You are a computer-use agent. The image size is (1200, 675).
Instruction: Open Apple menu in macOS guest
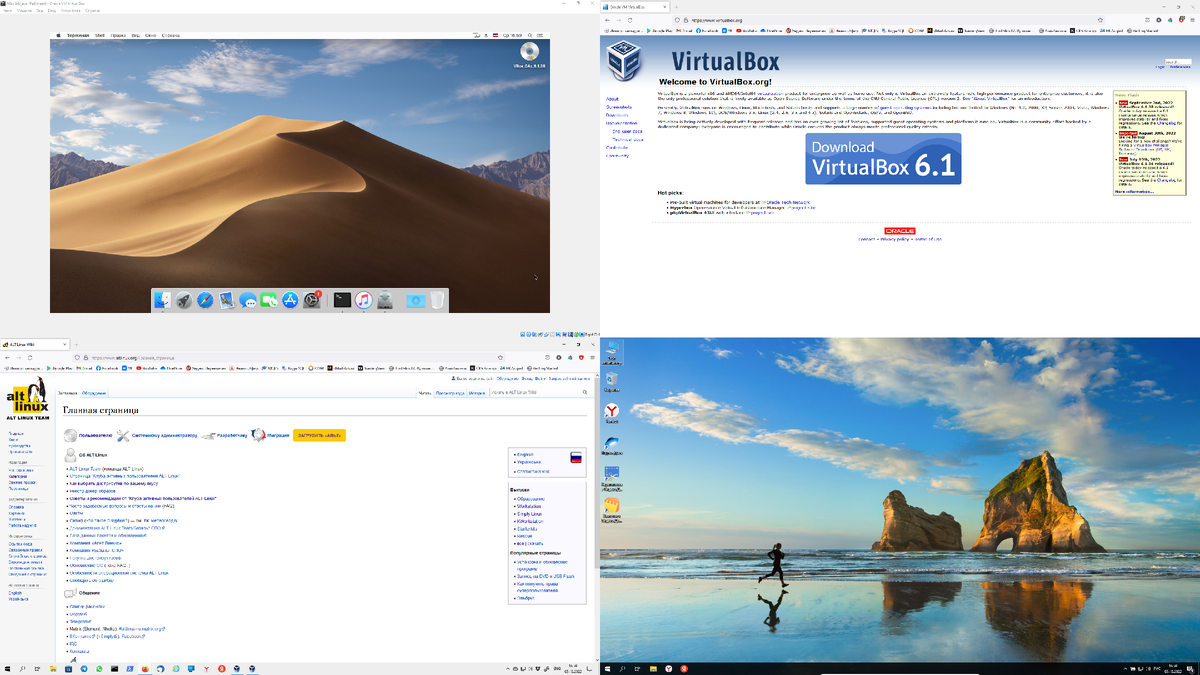(58, 35)
